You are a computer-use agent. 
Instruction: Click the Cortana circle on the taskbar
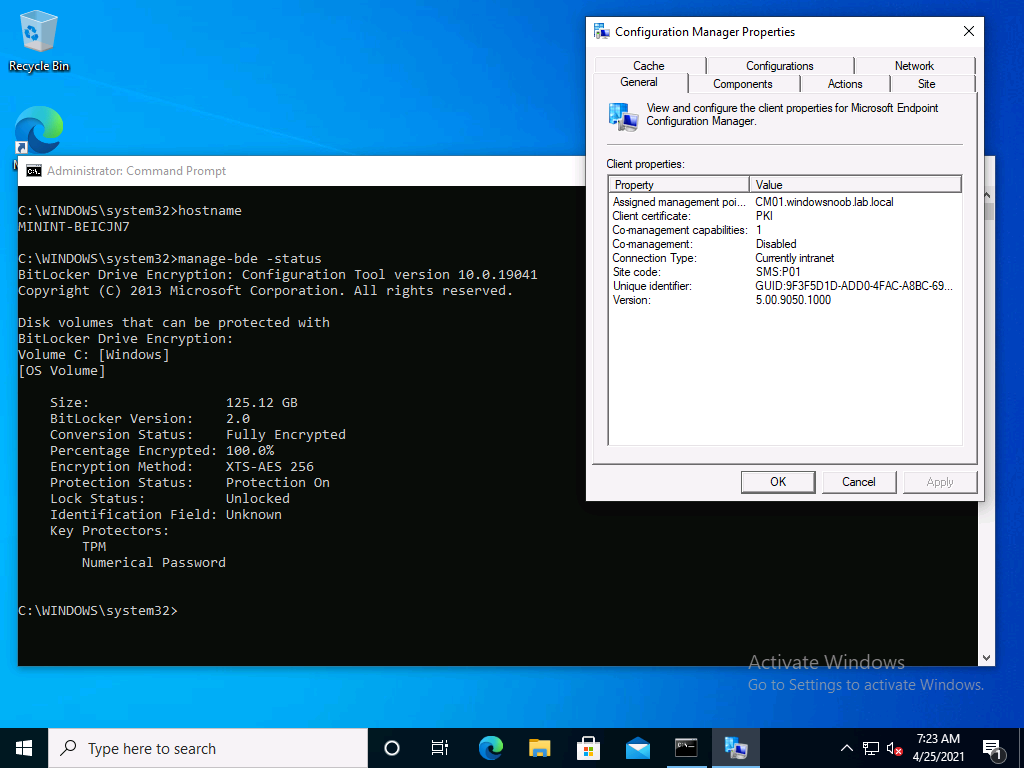tap(392, 748)
